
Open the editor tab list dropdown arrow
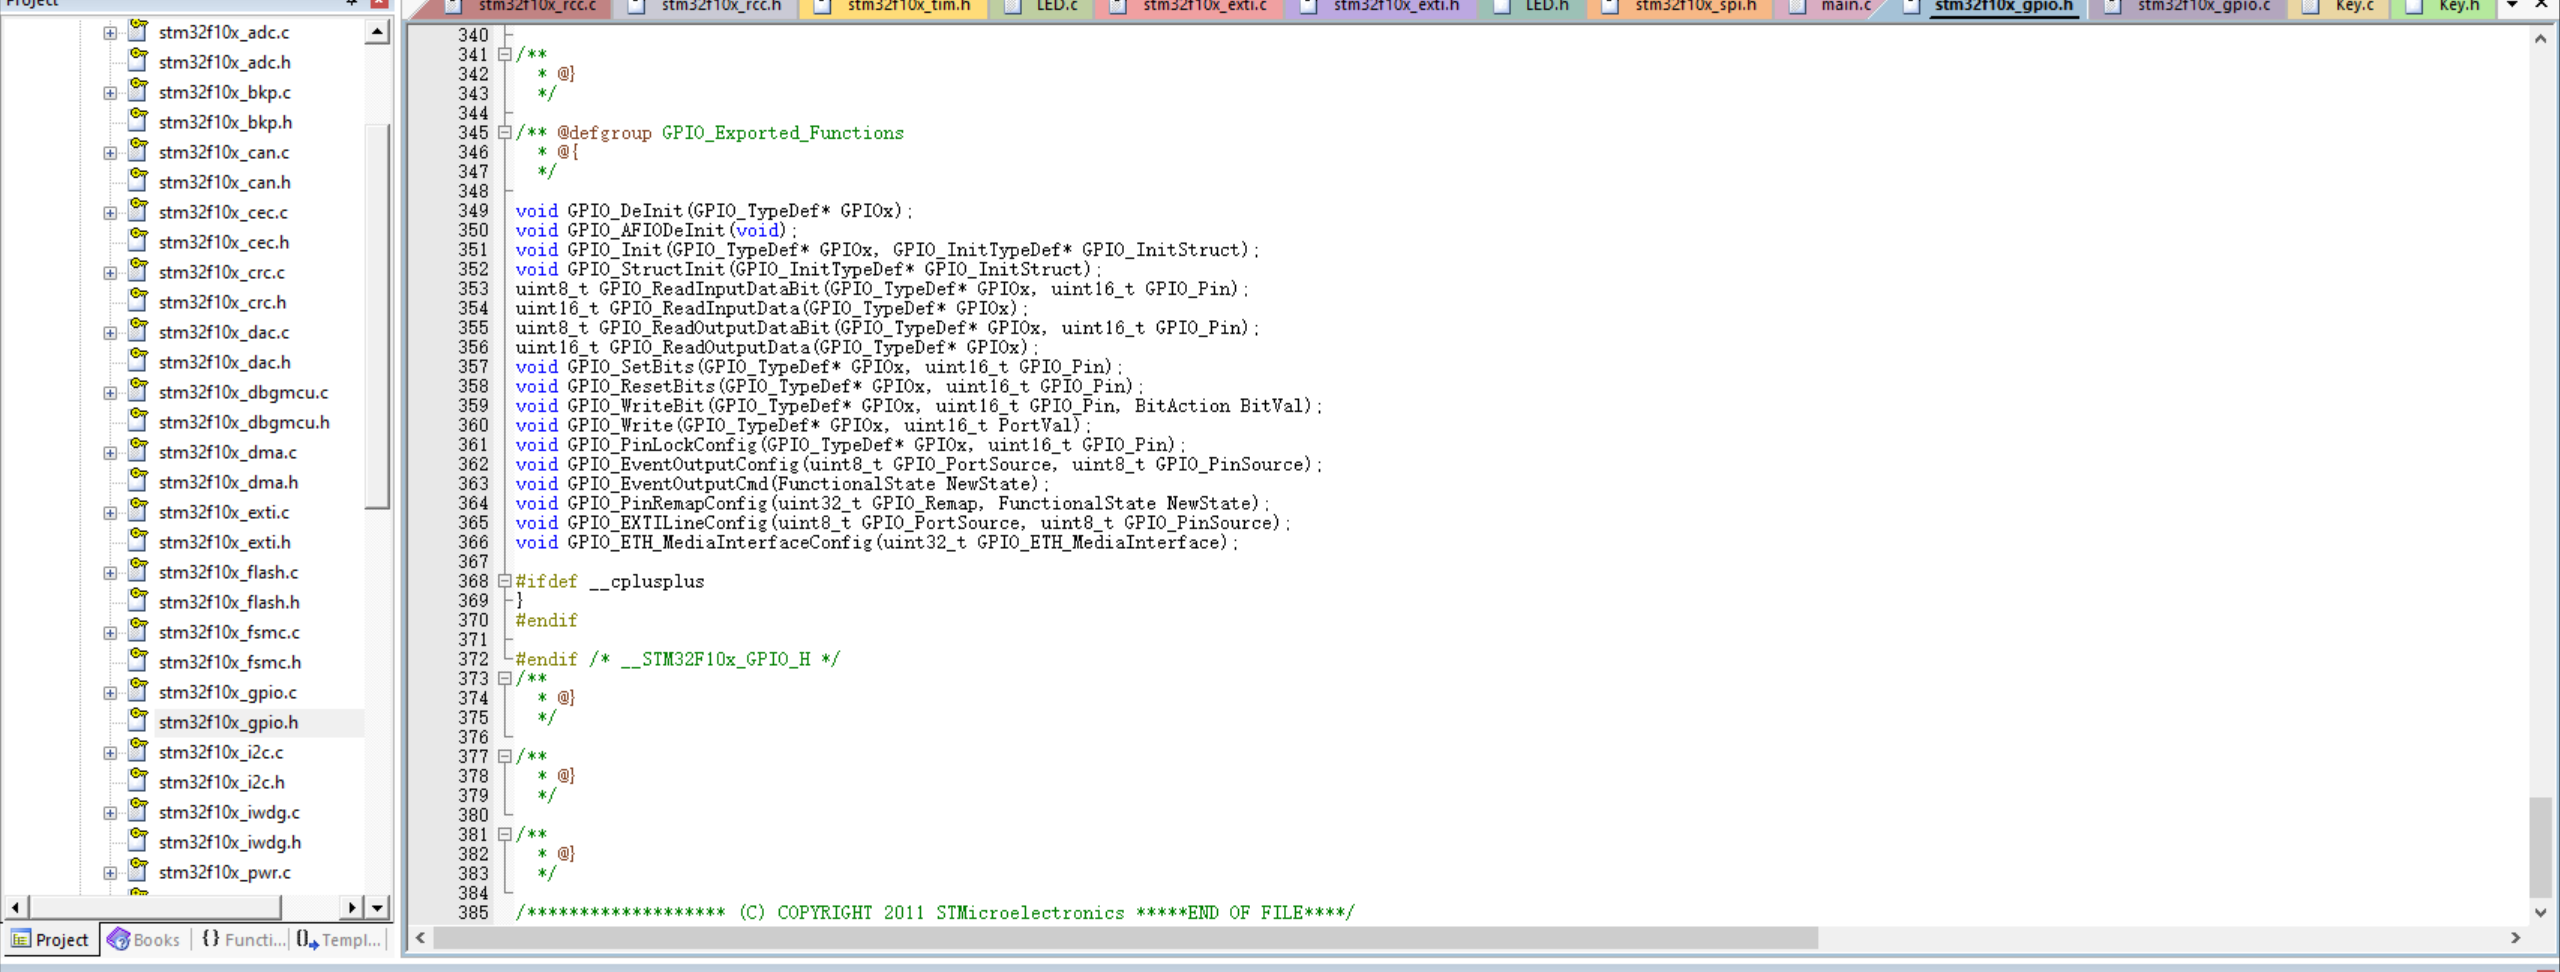(x=2511, y=6)
